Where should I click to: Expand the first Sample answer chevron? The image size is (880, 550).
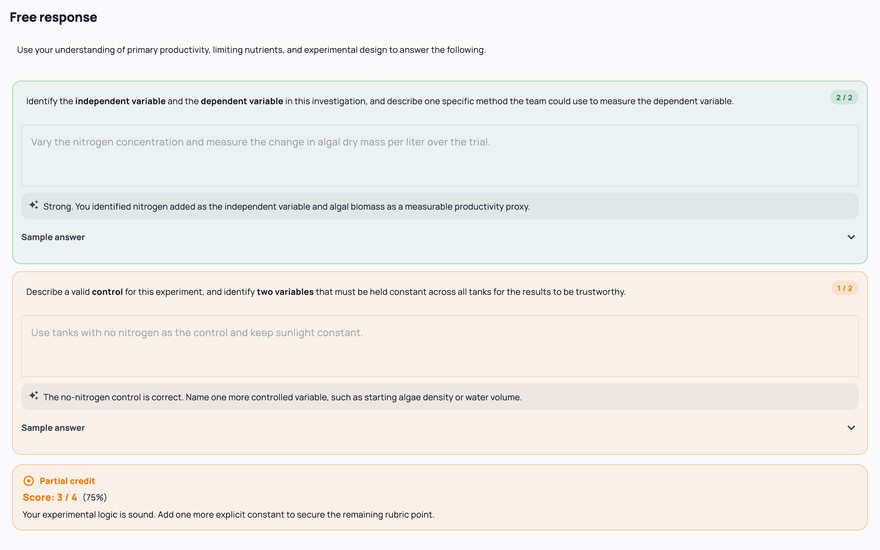(x=851, y=237)
